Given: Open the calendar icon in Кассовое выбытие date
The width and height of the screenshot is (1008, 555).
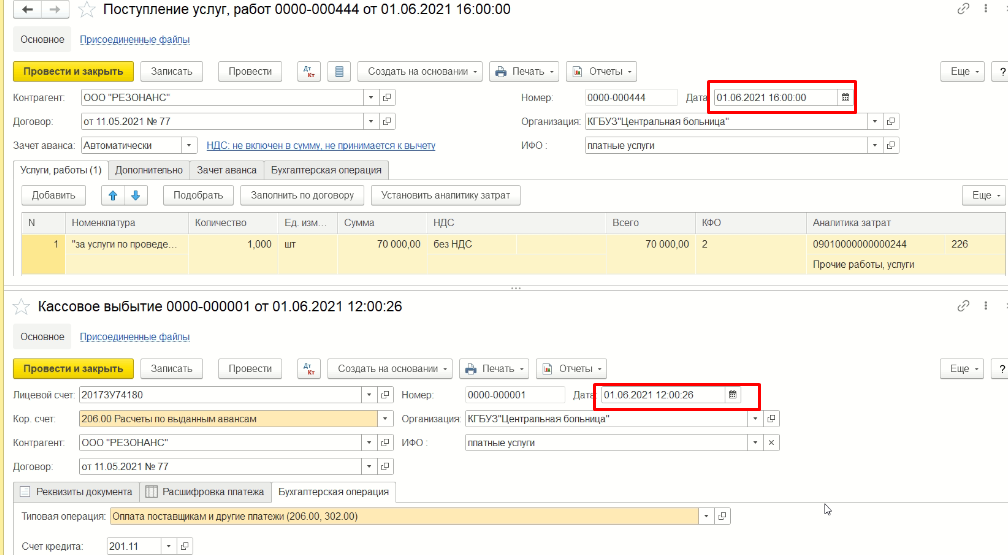Looking at the screenshot, I should pyautogui.click(x=732, y=395).
